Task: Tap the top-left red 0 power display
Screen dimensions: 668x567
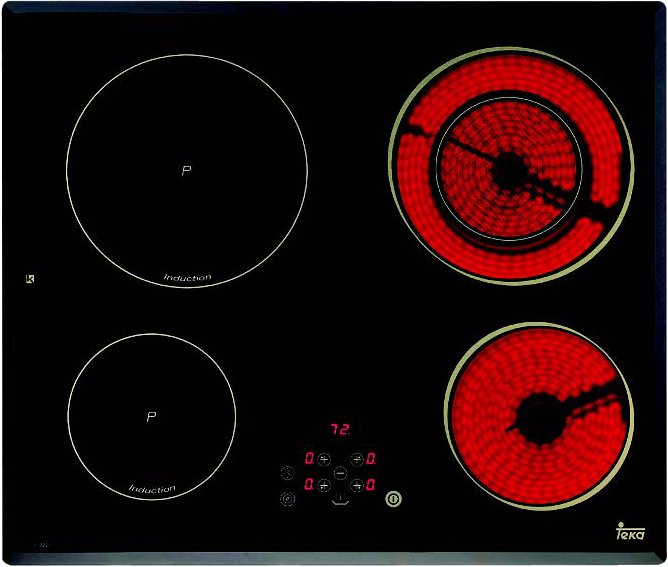Action: (309, 459)
